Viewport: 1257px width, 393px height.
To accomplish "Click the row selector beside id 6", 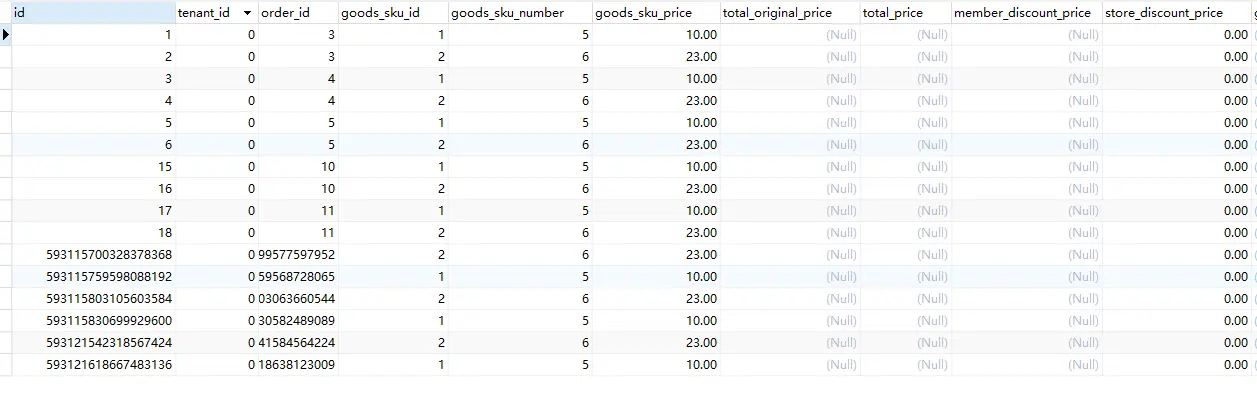I will [6, 144].
